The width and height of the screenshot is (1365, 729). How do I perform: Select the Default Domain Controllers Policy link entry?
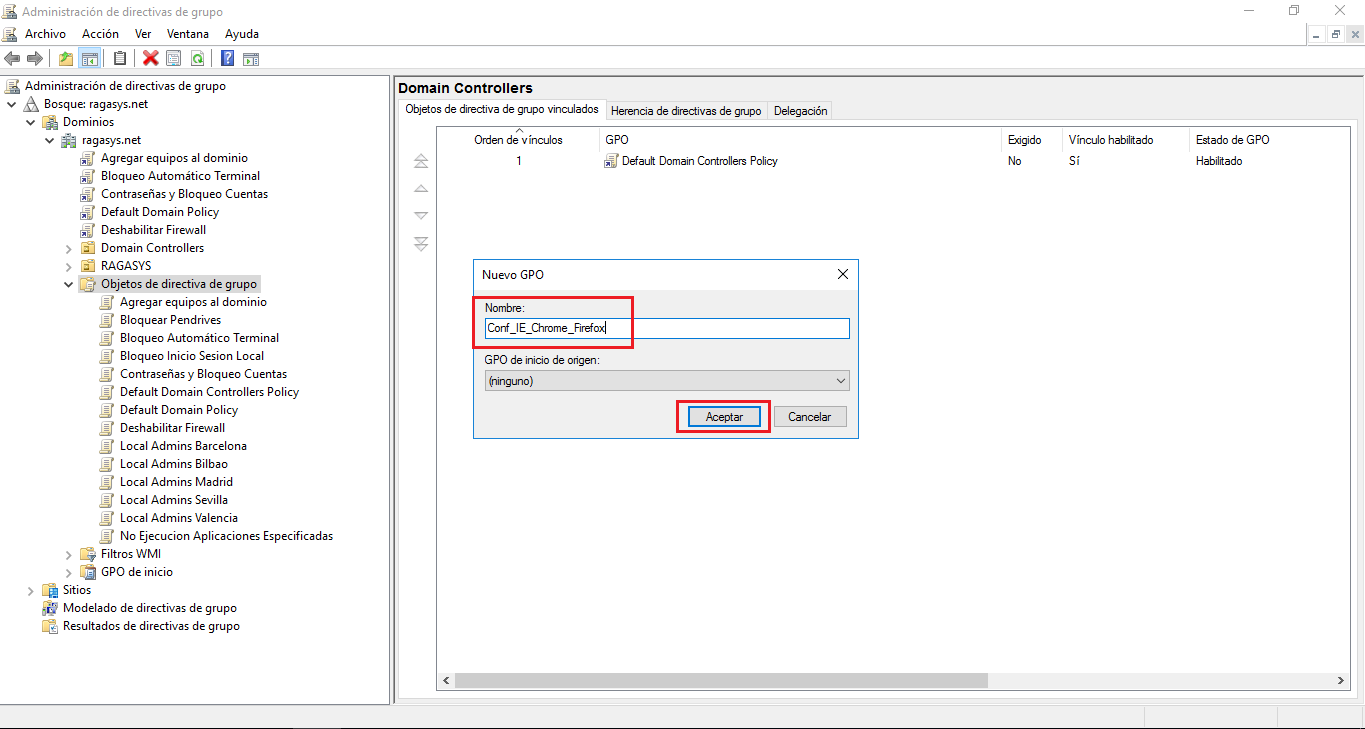[x=697, y=160]
